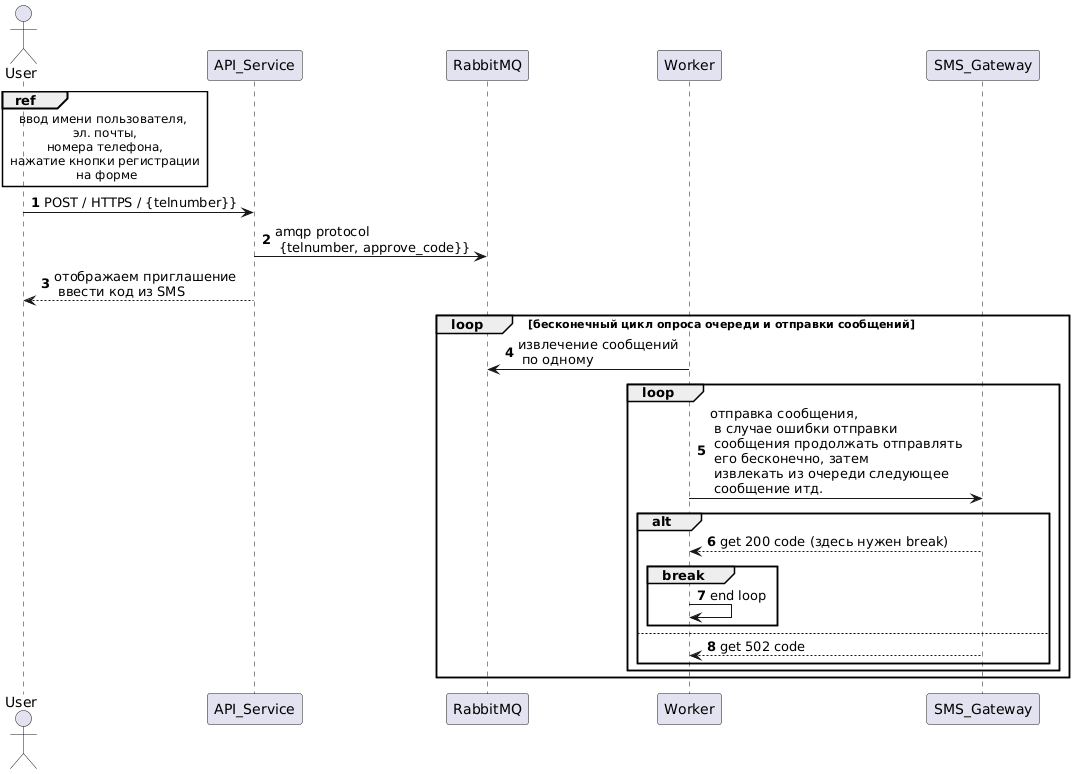Select the top RabbitMQ participant box

487,65
